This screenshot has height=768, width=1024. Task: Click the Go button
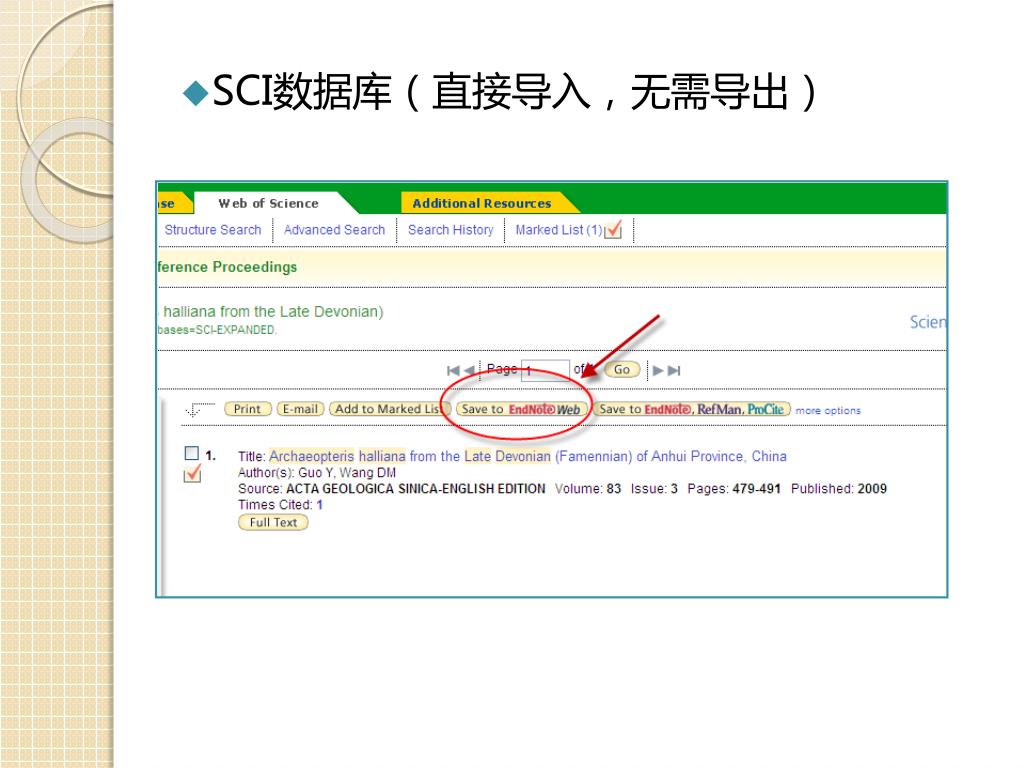(622, 370)
